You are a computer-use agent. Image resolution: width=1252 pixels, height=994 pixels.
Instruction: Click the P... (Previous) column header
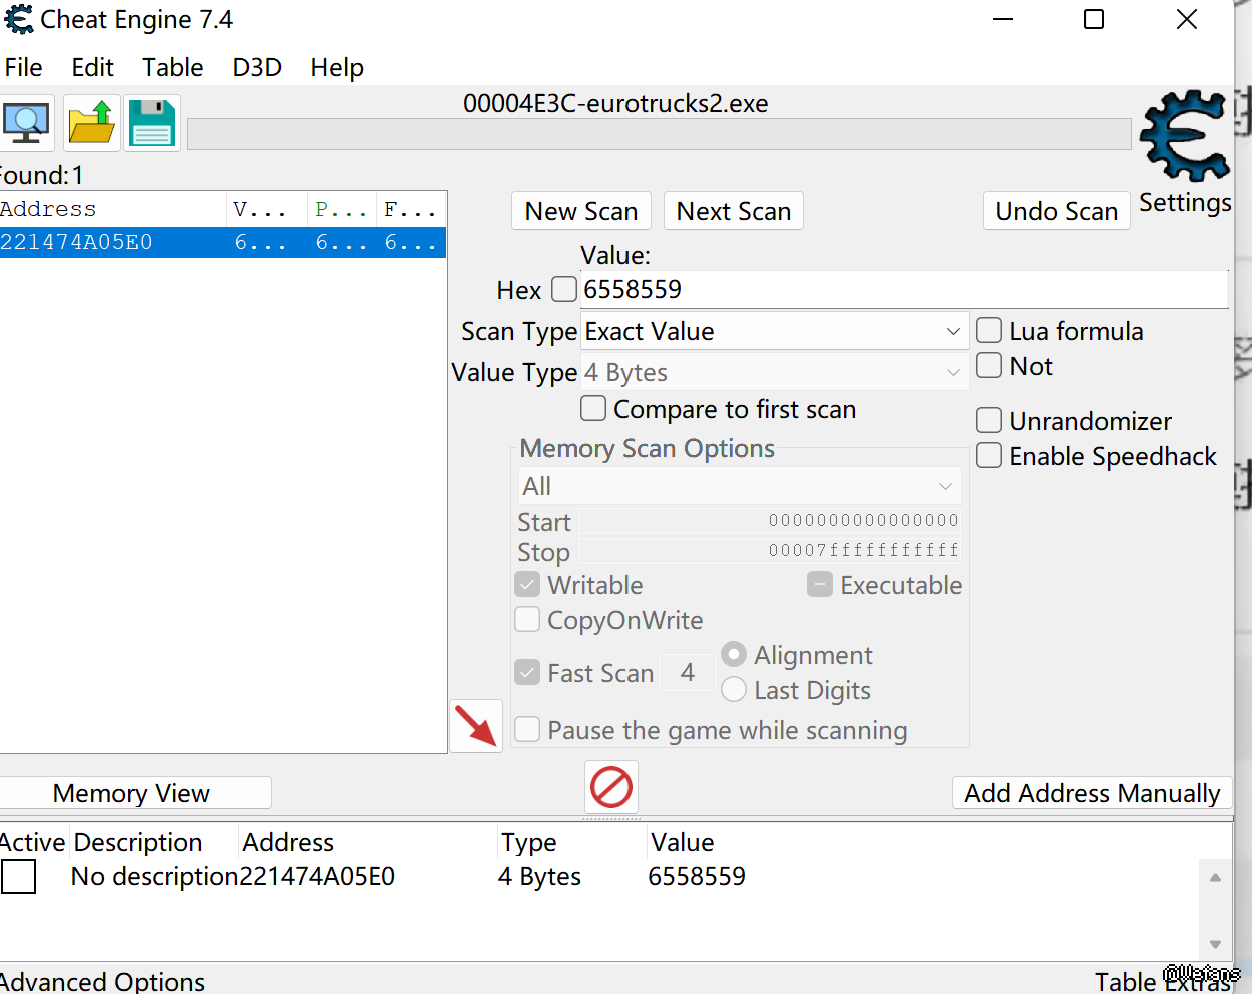point(342,209)
